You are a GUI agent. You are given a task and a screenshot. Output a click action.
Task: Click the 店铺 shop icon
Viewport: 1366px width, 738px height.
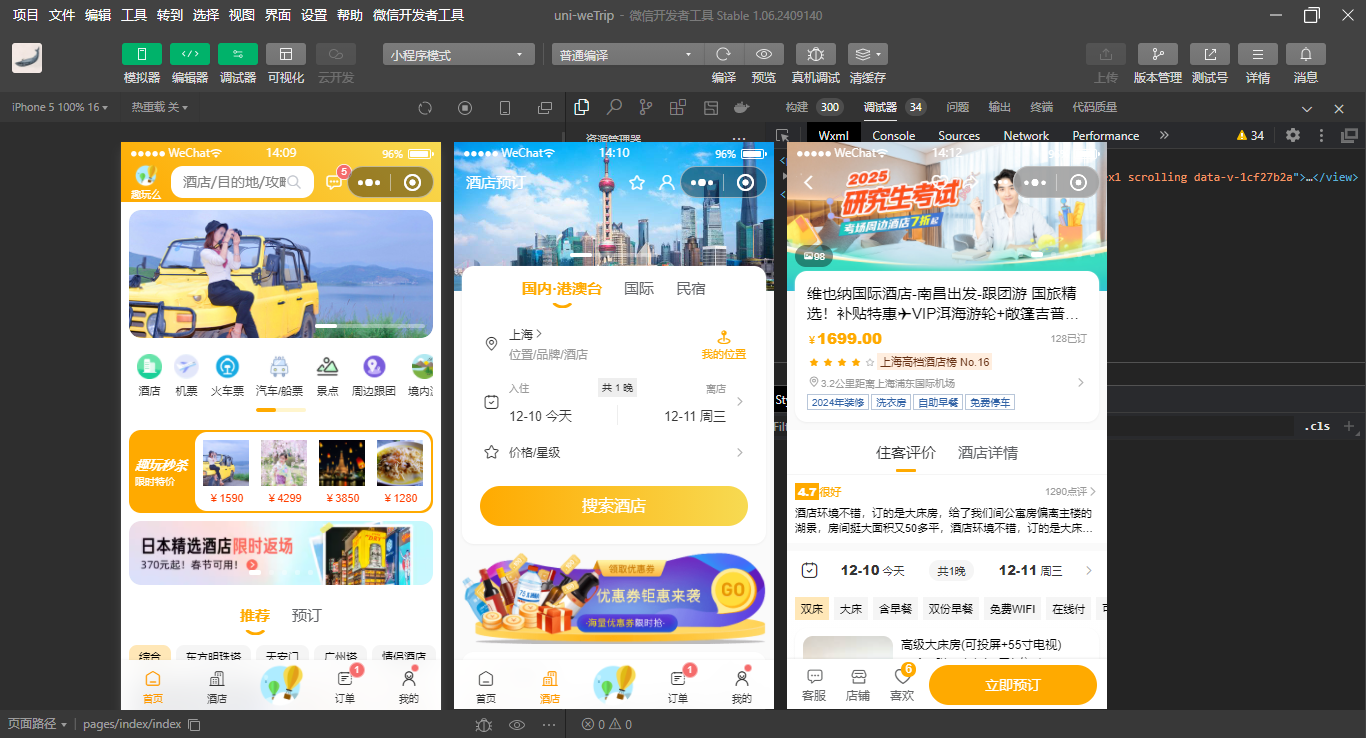click(858, 685)
